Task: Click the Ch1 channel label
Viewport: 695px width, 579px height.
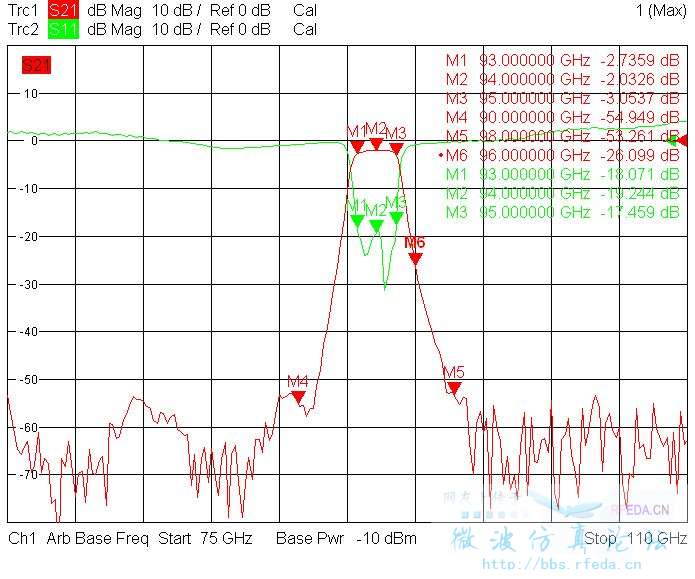Action: tap(22, 538)
